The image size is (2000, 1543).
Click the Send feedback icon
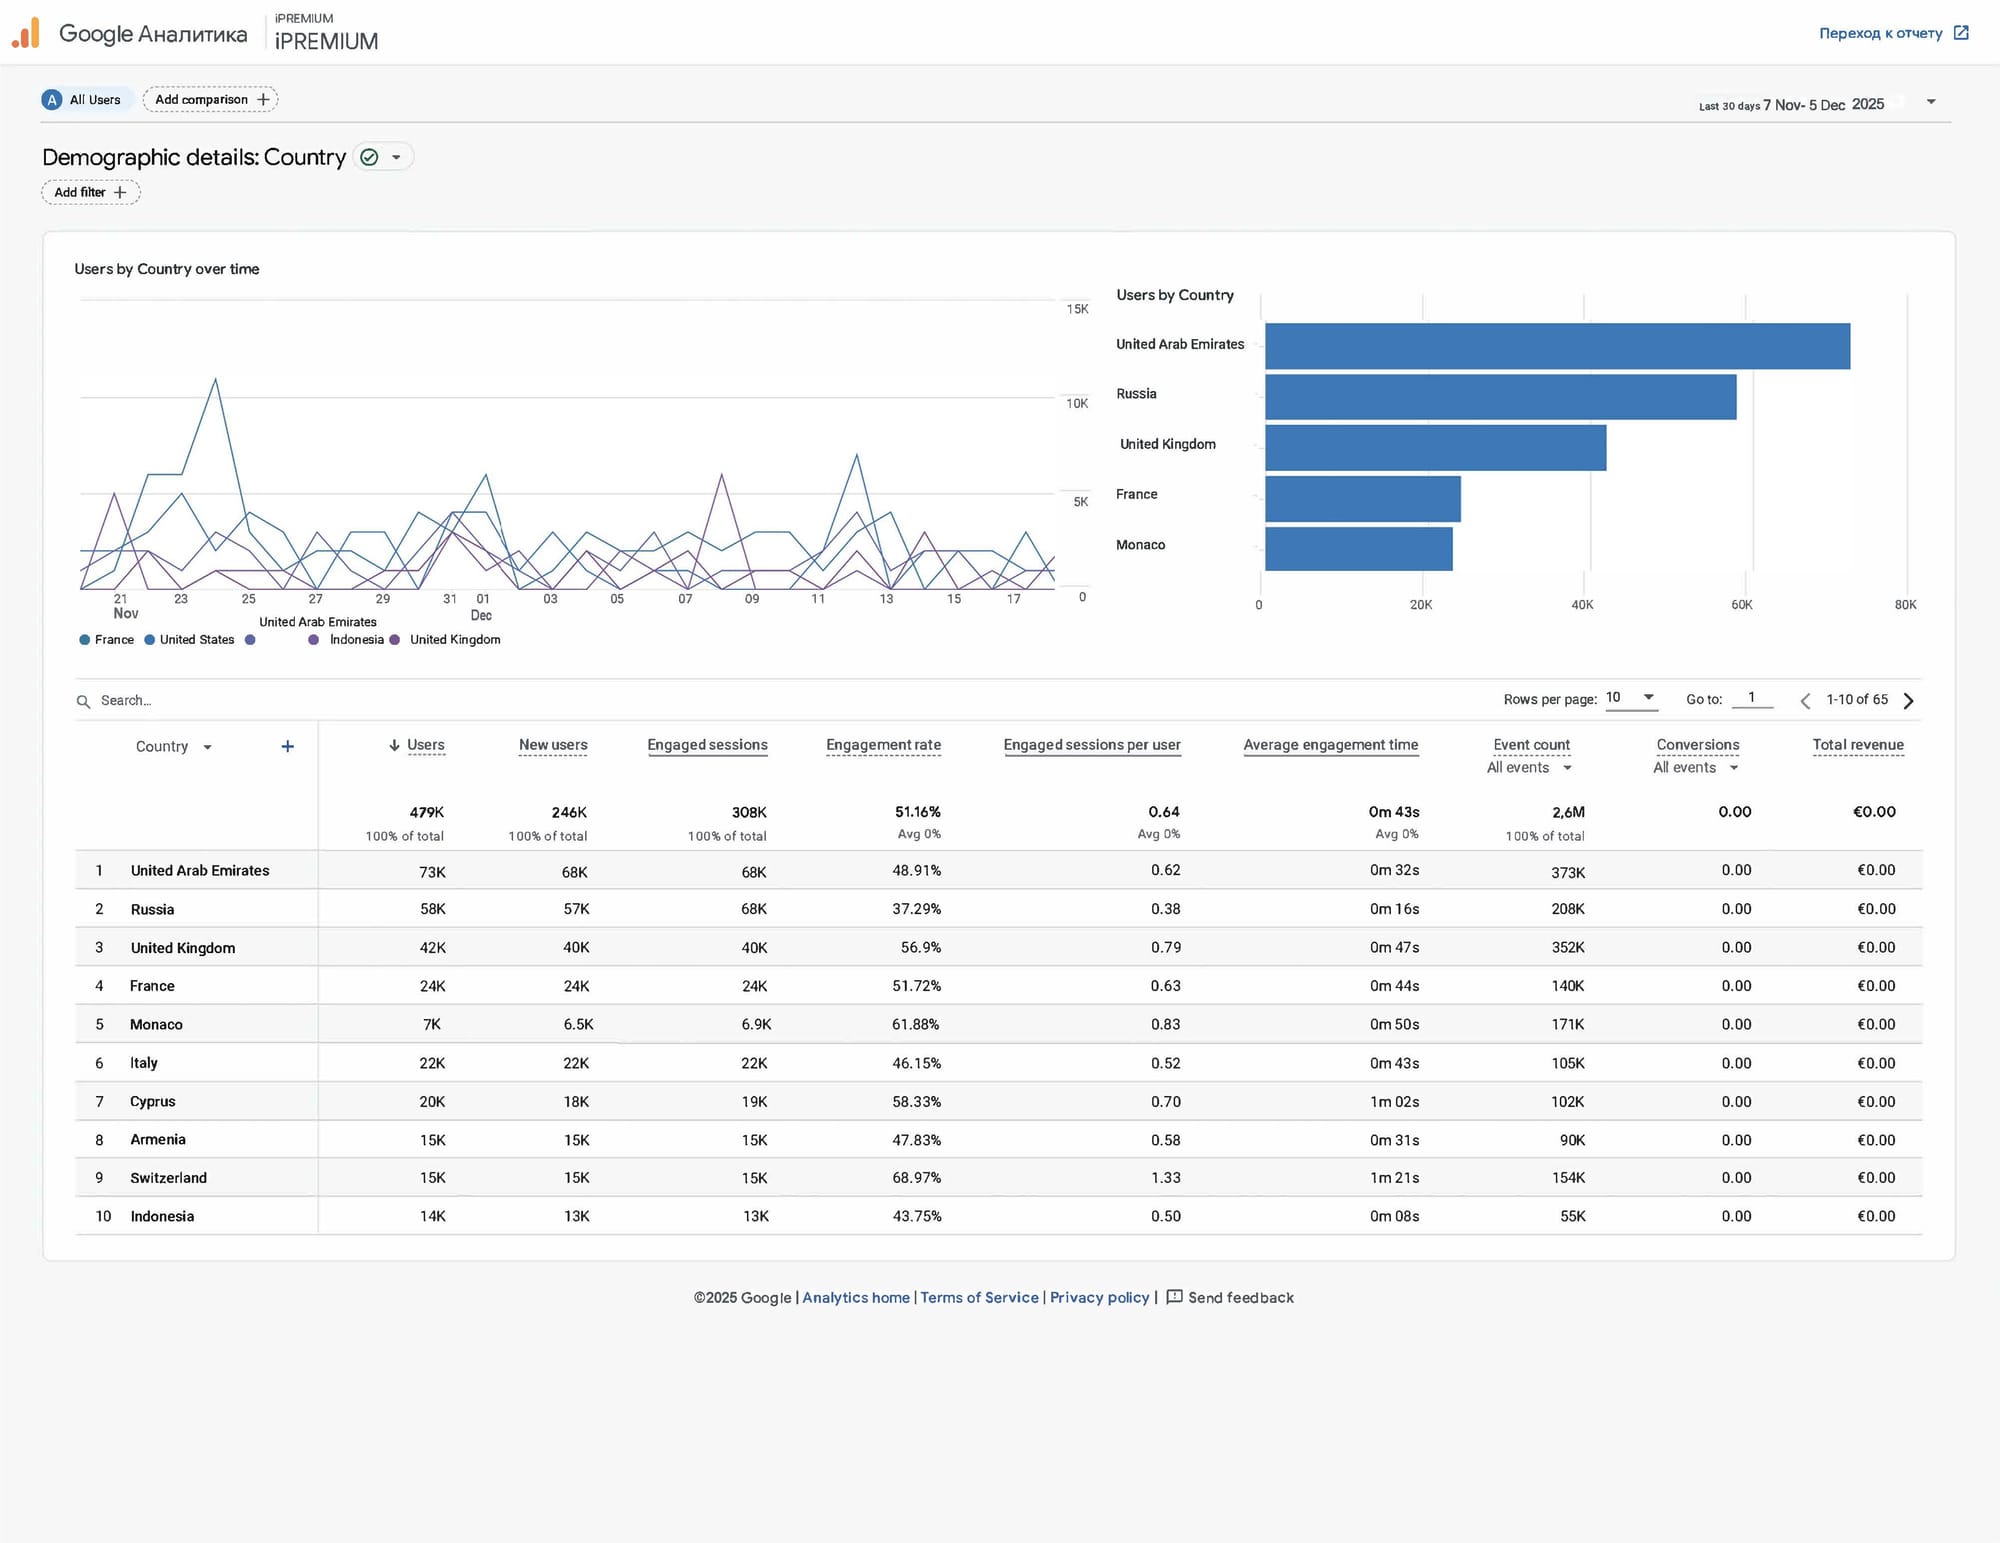tap(1175, 1297)
